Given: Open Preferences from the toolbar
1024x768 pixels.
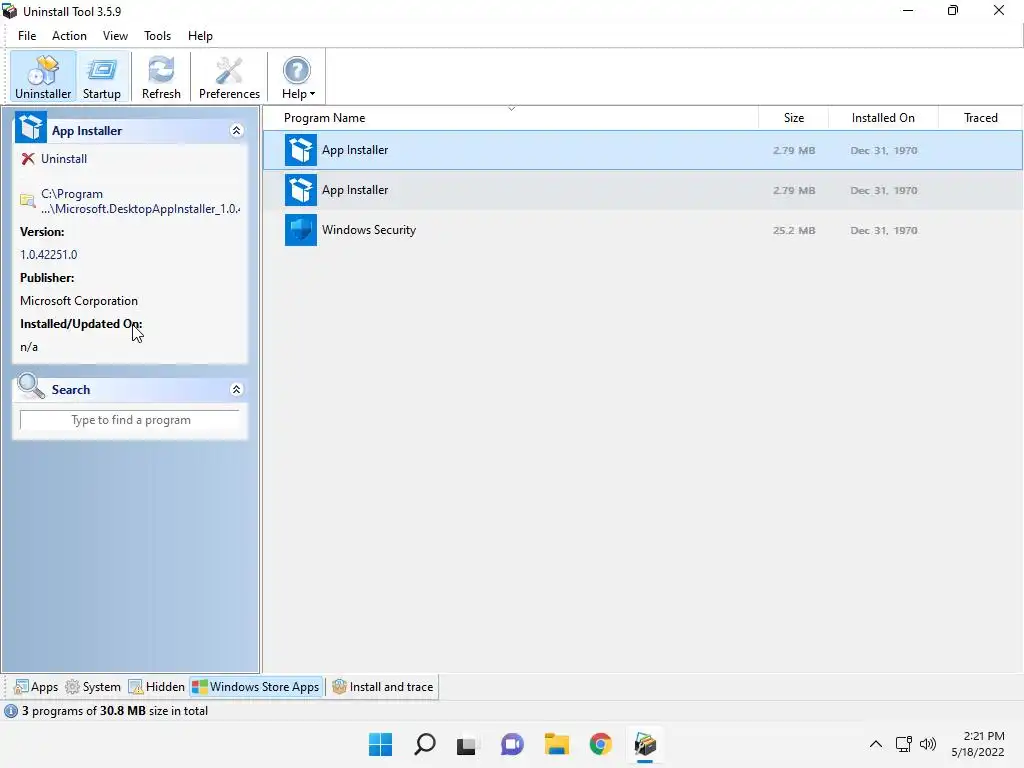Looking at the screenshot, I should pos(229,77).
